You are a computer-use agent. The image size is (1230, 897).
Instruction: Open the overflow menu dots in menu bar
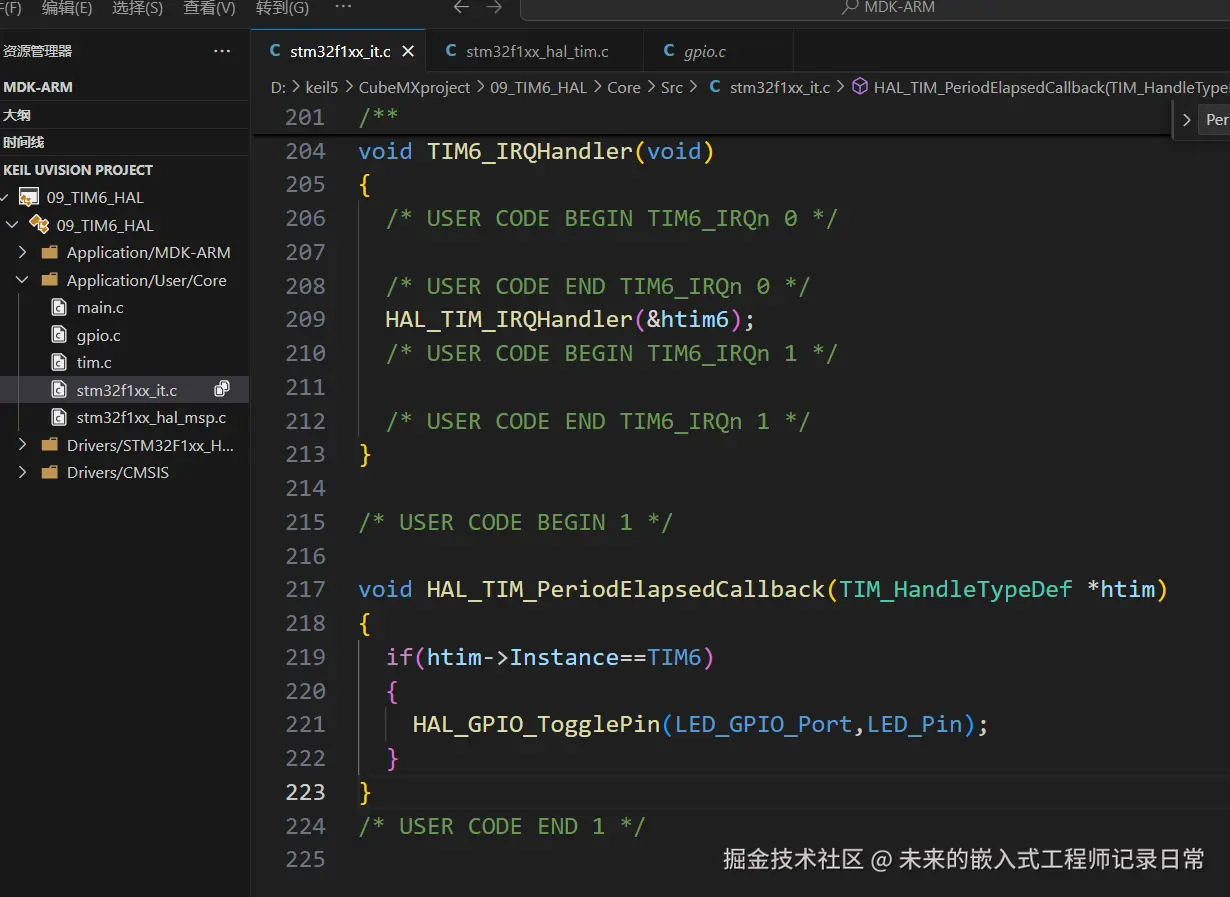click(x=343, y=7)
